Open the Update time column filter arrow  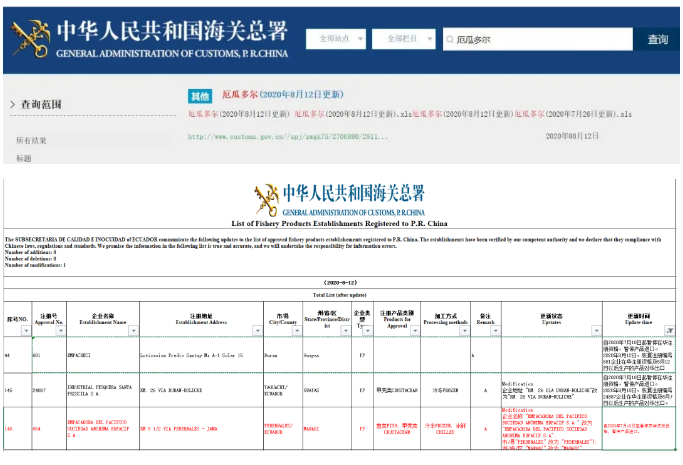[669, 330]
